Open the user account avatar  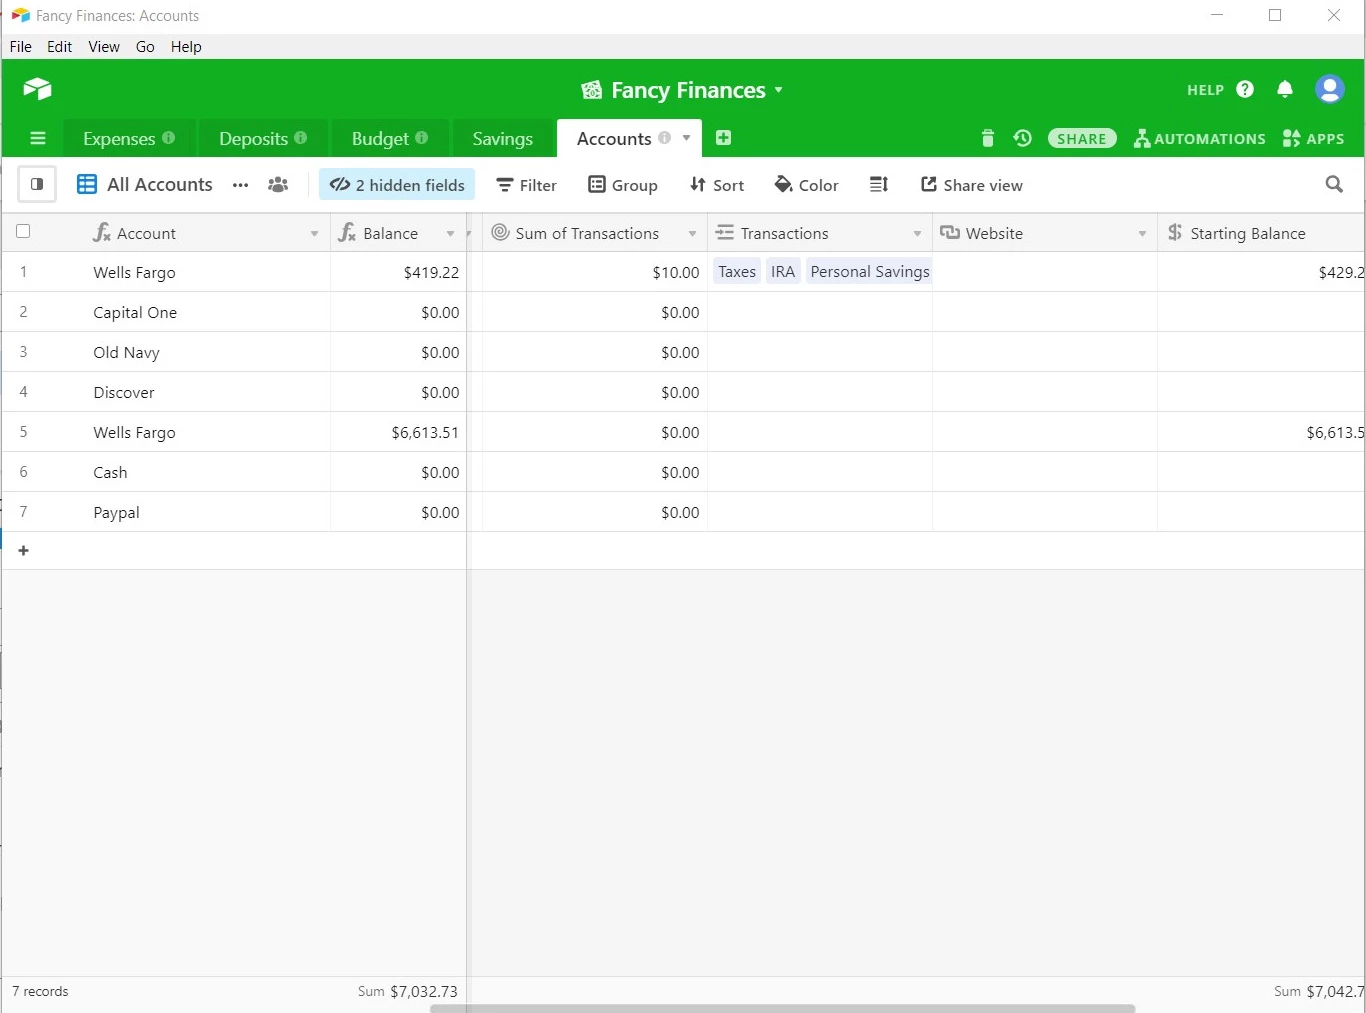[1329, 89]
